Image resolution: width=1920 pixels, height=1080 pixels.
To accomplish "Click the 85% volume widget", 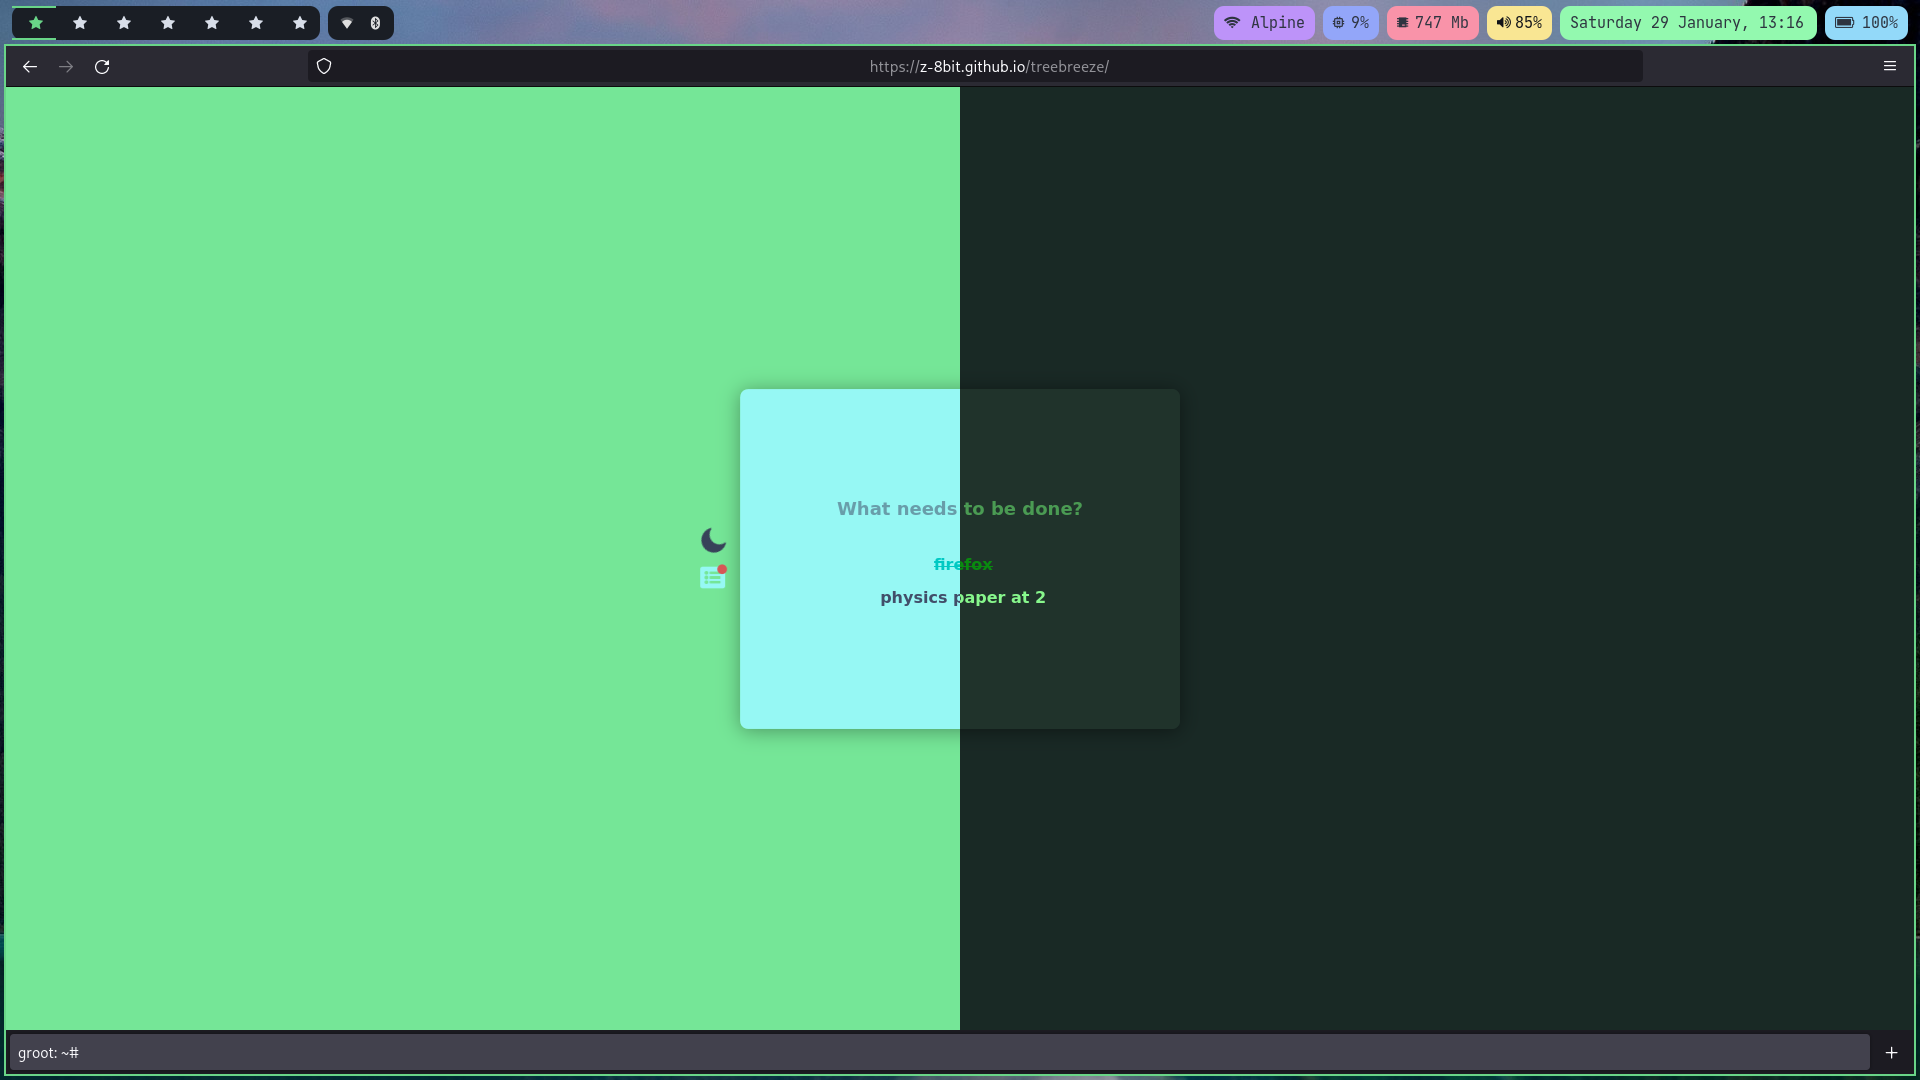I will (x=1519, y=22).
